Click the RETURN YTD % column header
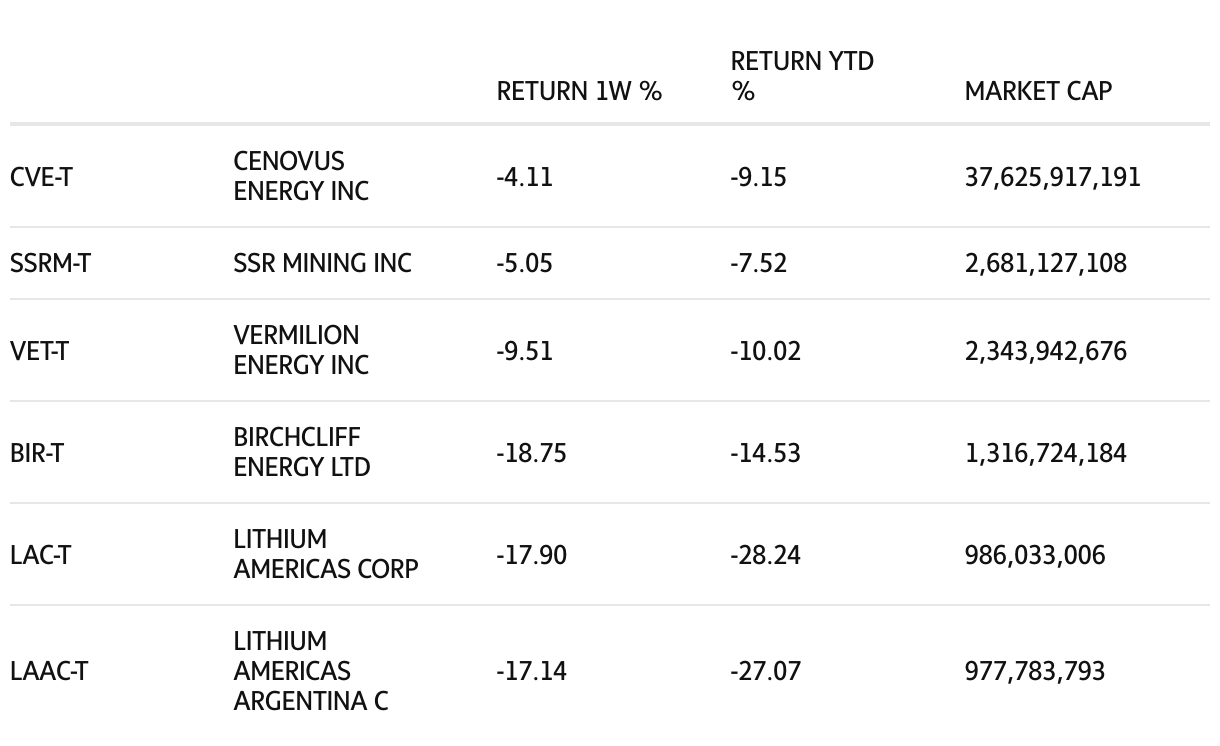The height and width of the screenshot is (746, 1220). click(802, 76)
